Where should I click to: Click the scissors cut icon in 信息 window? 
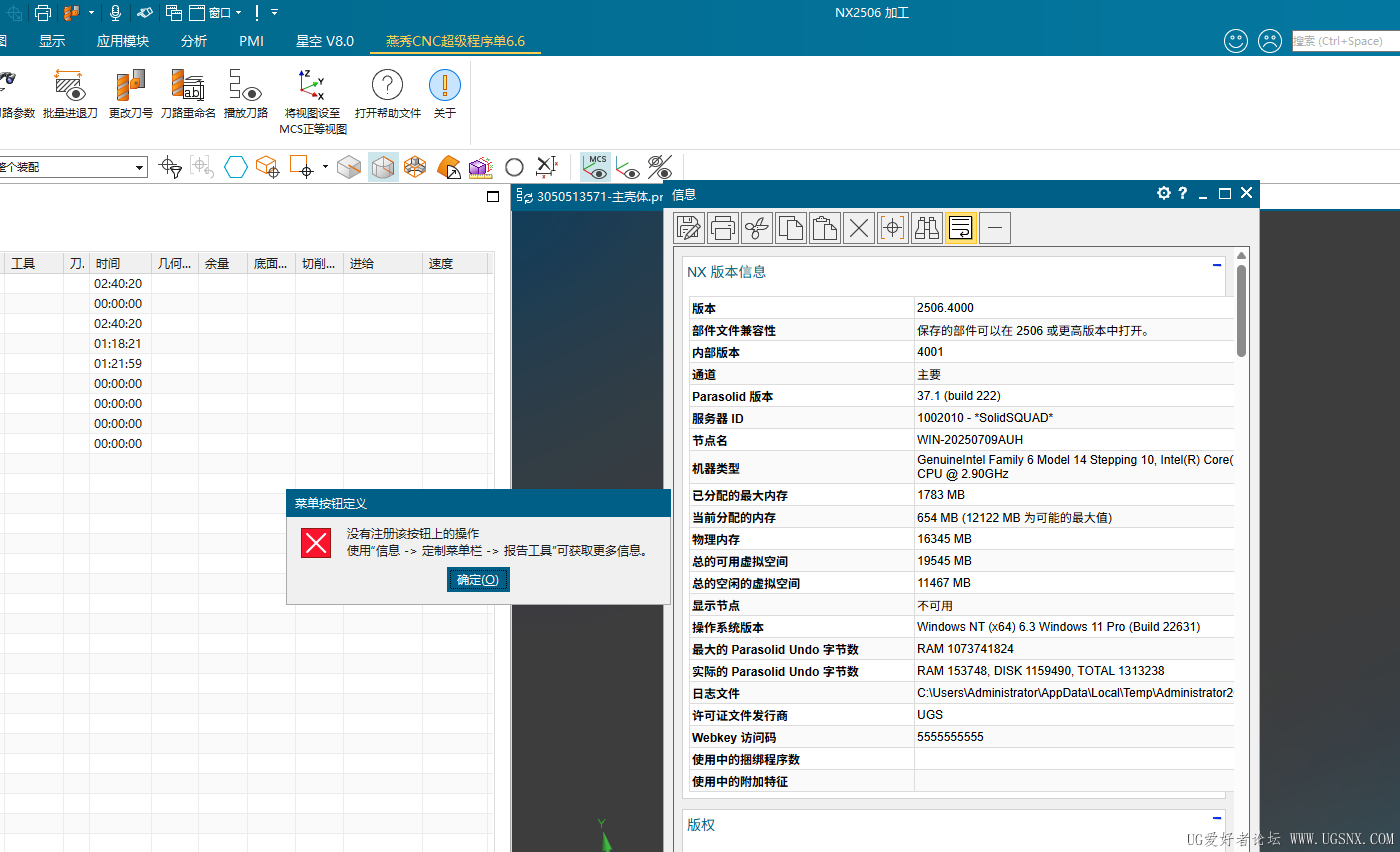(x=757, y=229)
